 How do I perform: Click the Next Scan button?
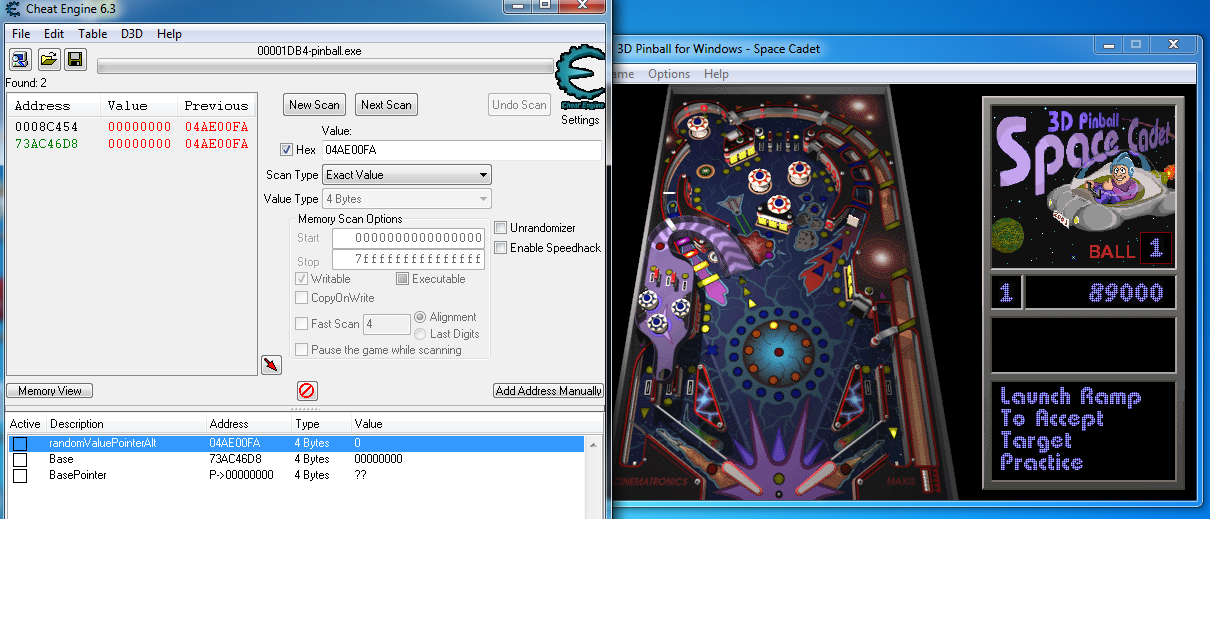tap(386, 105)
